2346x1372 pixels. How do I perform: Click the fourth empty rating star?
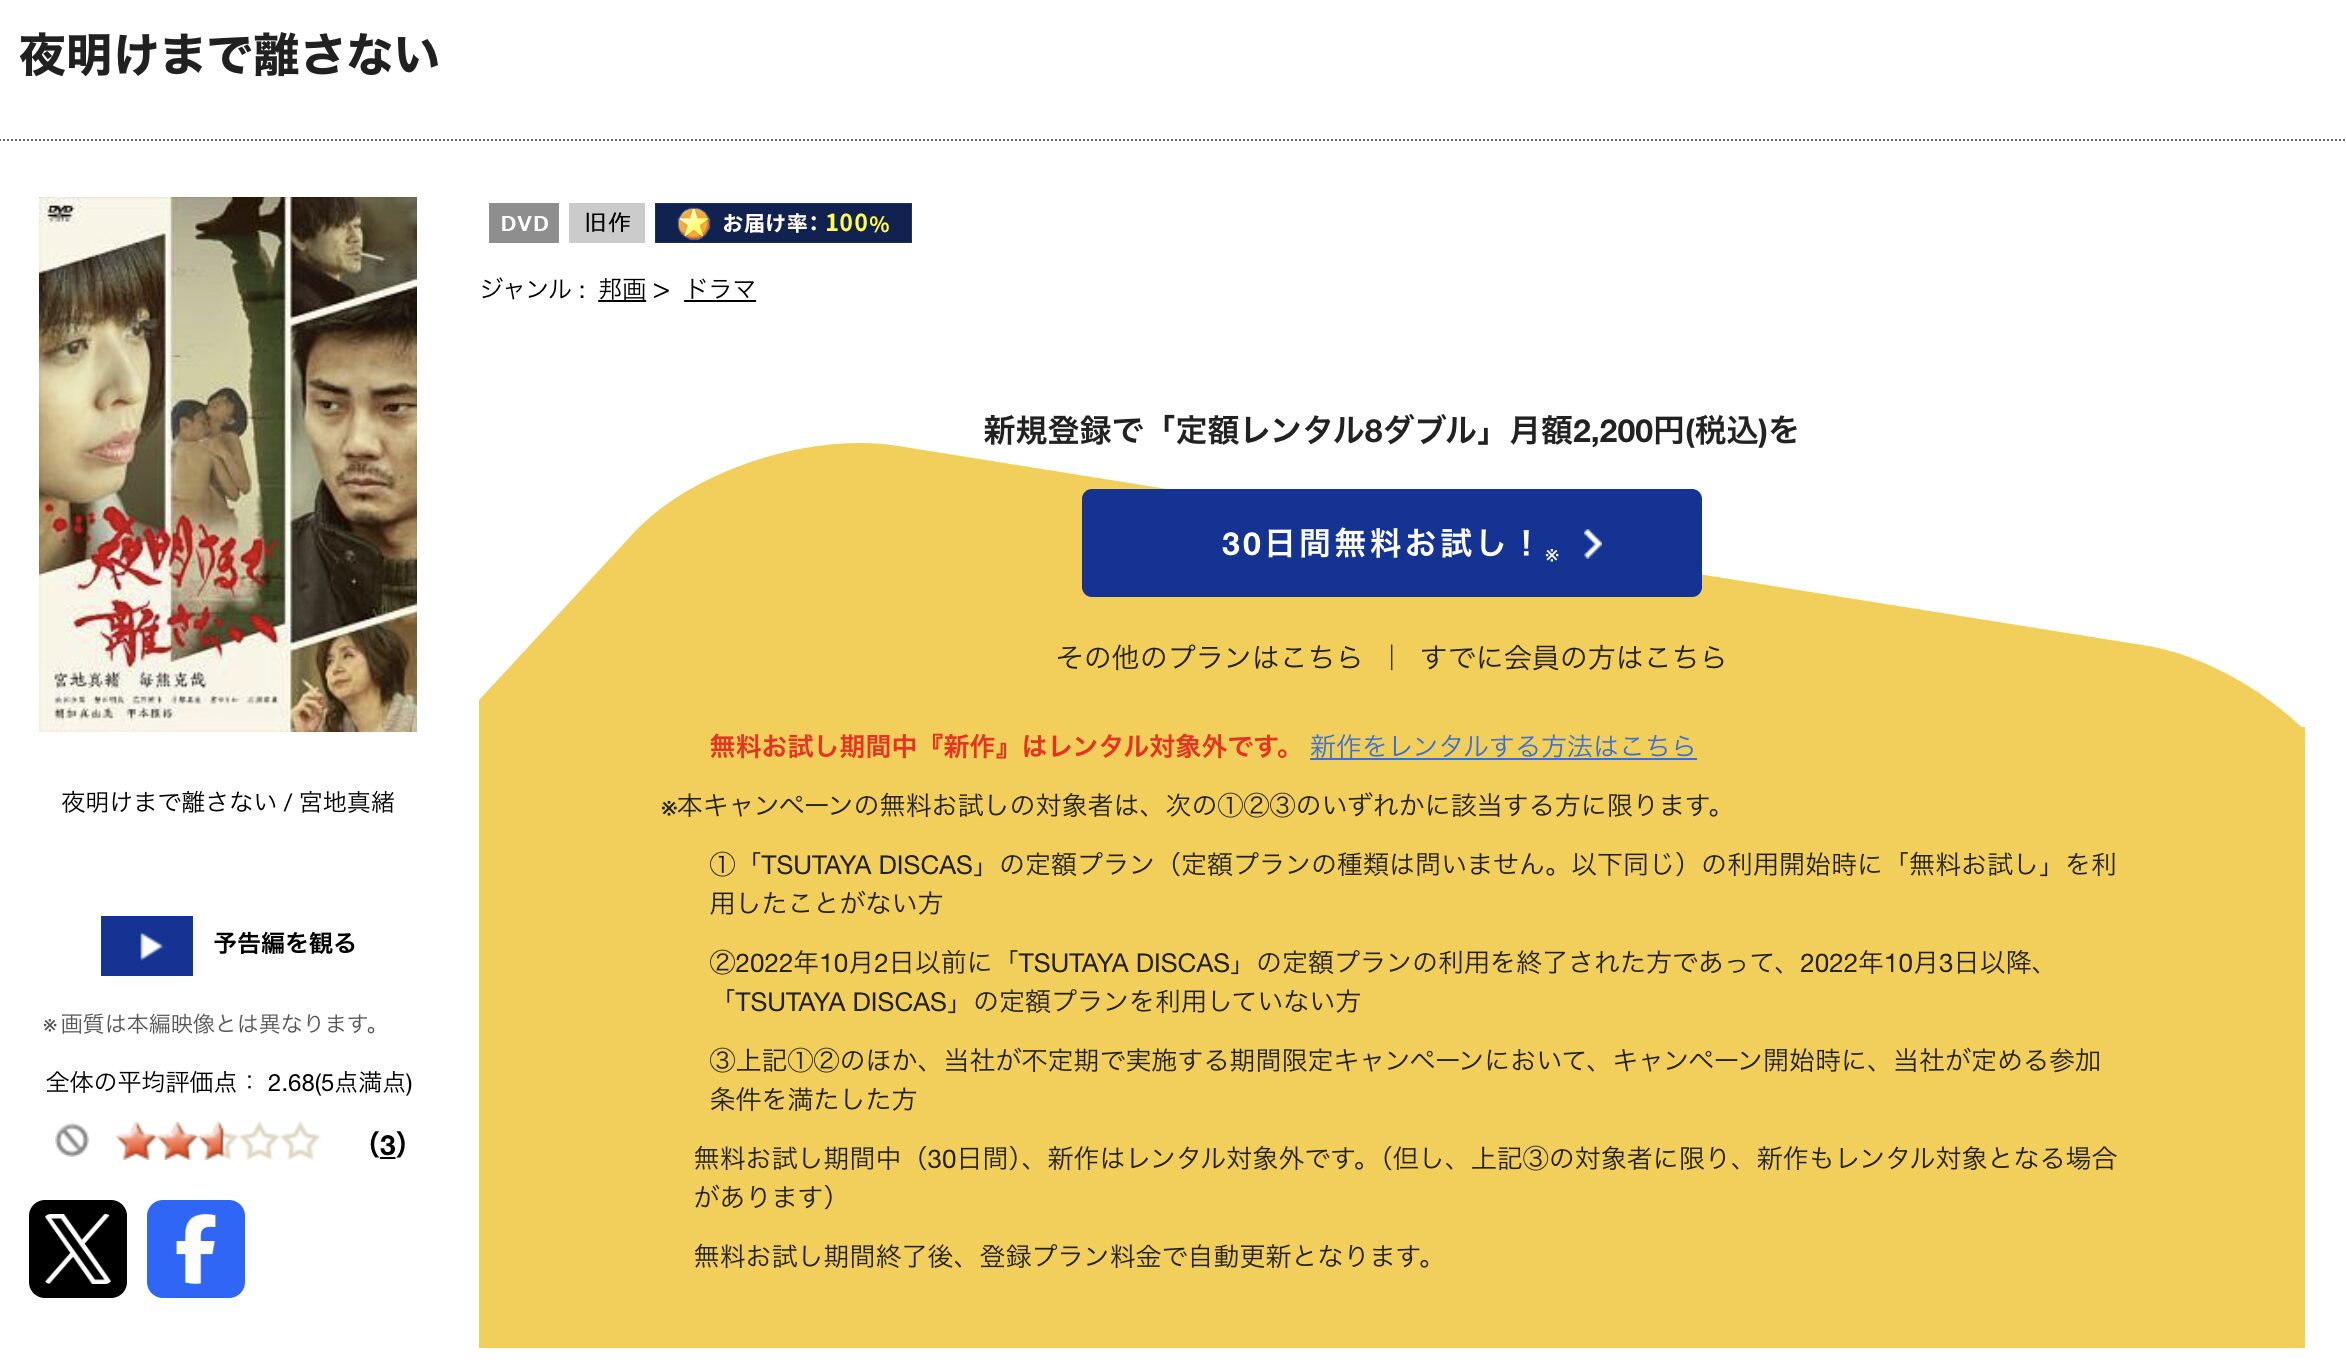click(259, 1142)
